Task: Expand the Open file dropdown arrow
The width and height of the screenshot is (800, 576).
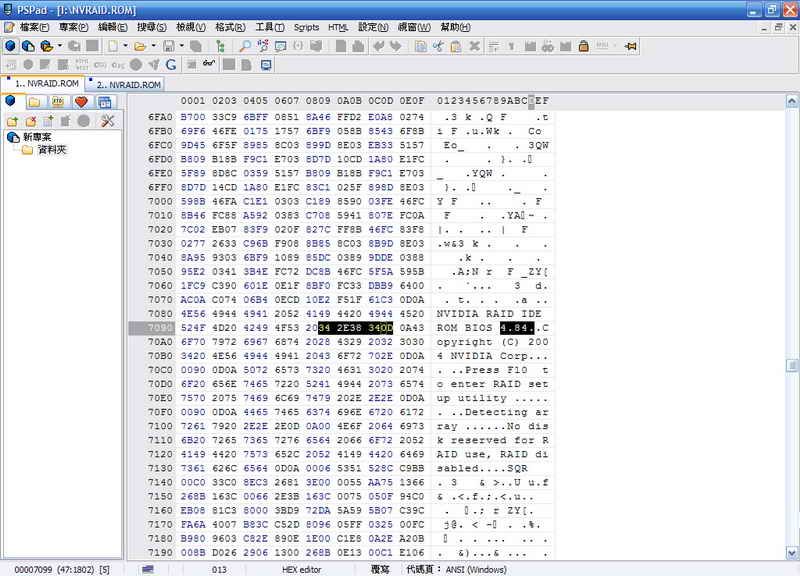Action: tap(153, 46)
